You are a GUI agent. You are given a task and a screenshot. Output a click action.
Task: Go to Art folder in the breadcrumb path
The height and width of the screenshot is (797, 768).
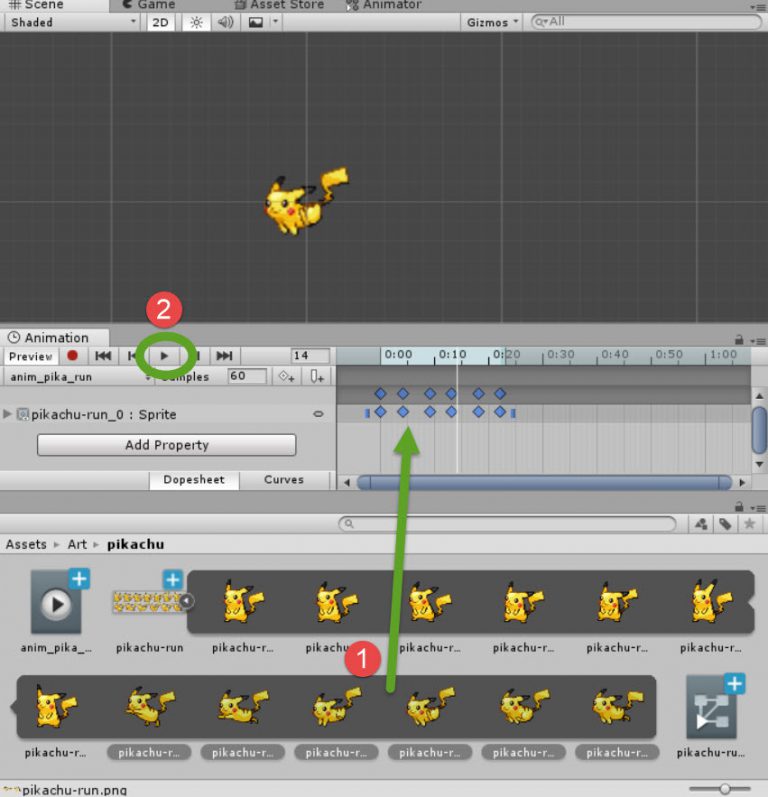coord(77,544)
